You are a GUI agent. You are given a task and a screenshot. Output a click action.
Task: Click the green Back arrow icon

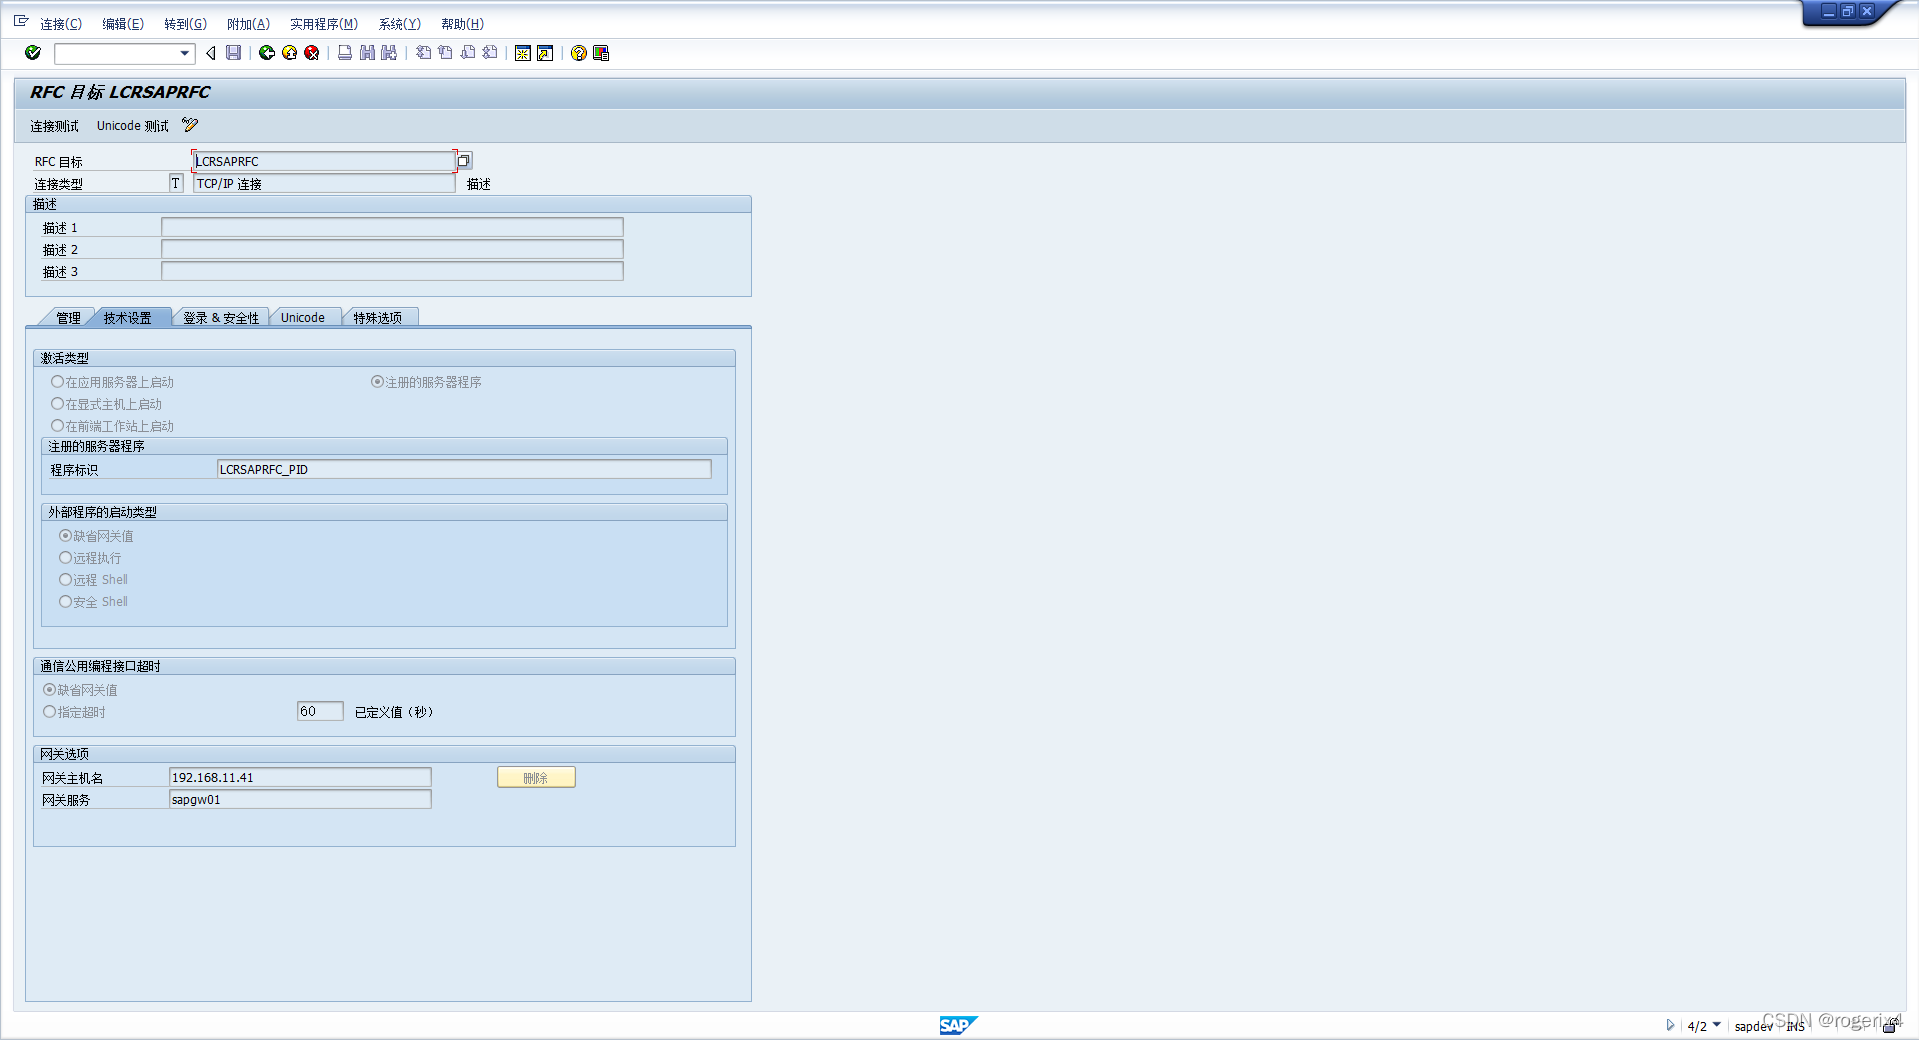click(267, 53)
